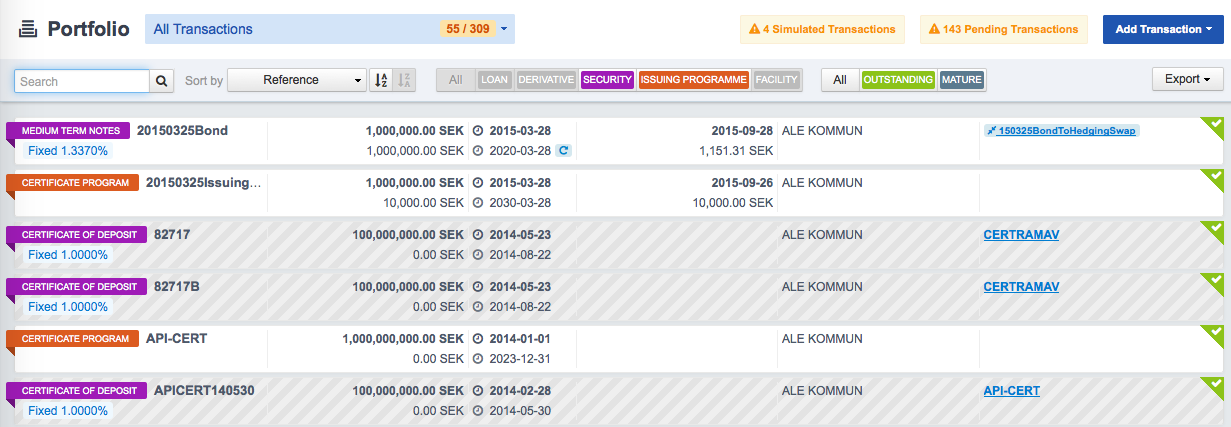Viewport: 1231px width, 427px height.
Task: Open the All Transactions dropdown
Action: [x=330, y=29]
